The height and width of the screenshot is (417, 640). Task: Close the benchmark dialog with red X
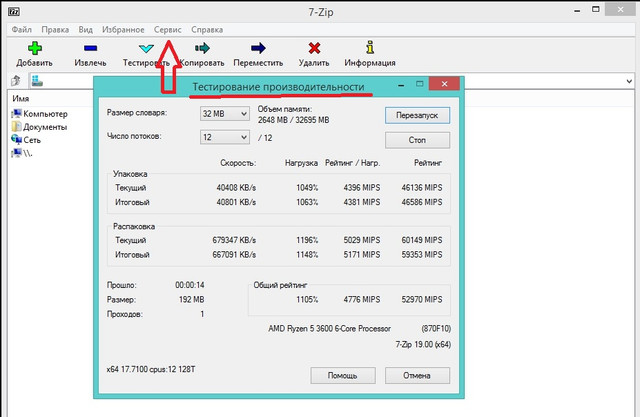point(444,84)
